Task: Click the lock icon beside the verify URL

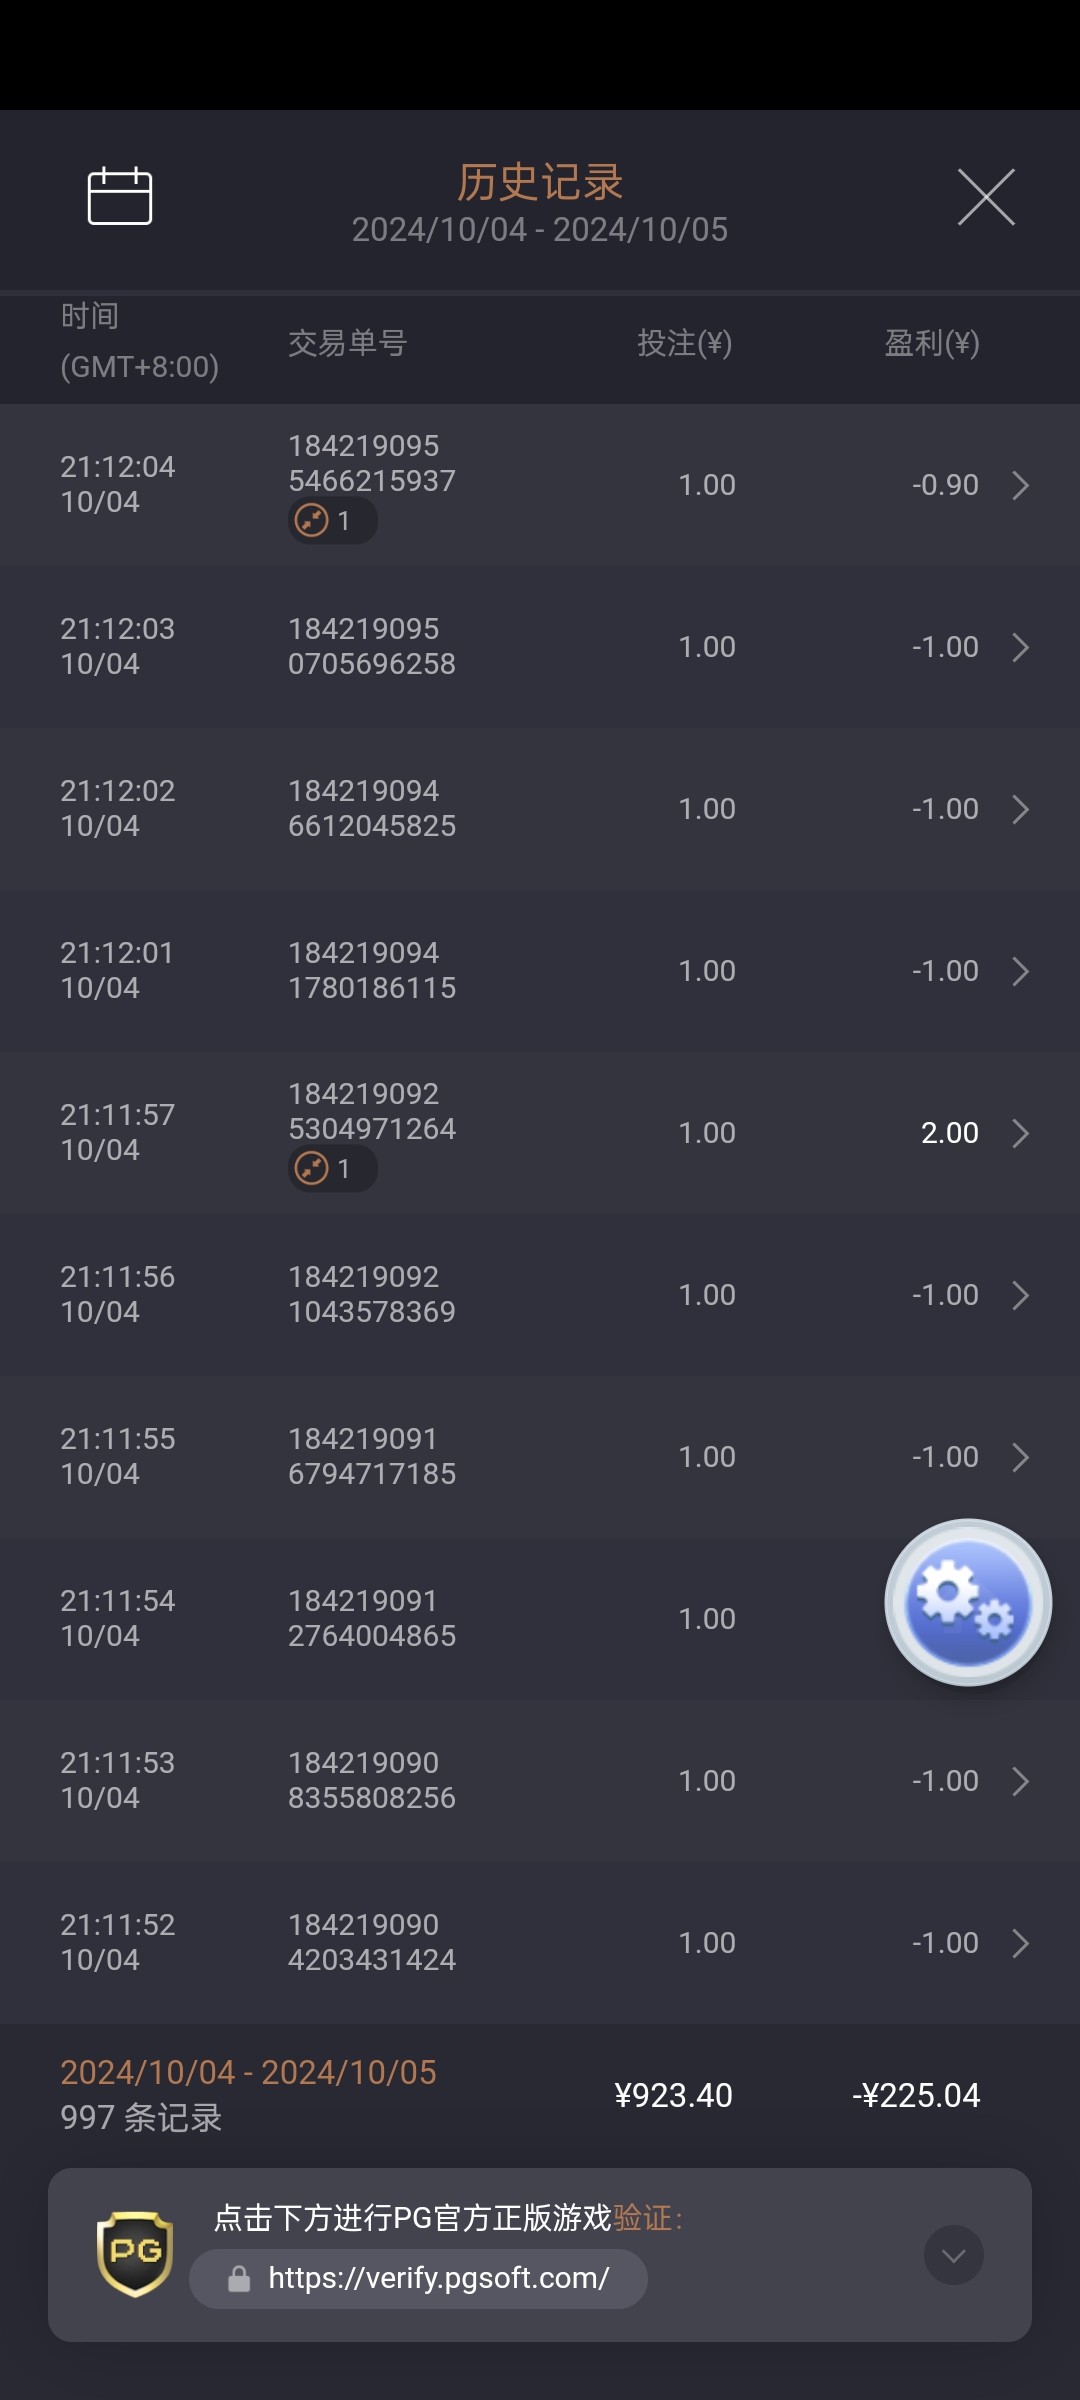Action: click(239, 2279)
